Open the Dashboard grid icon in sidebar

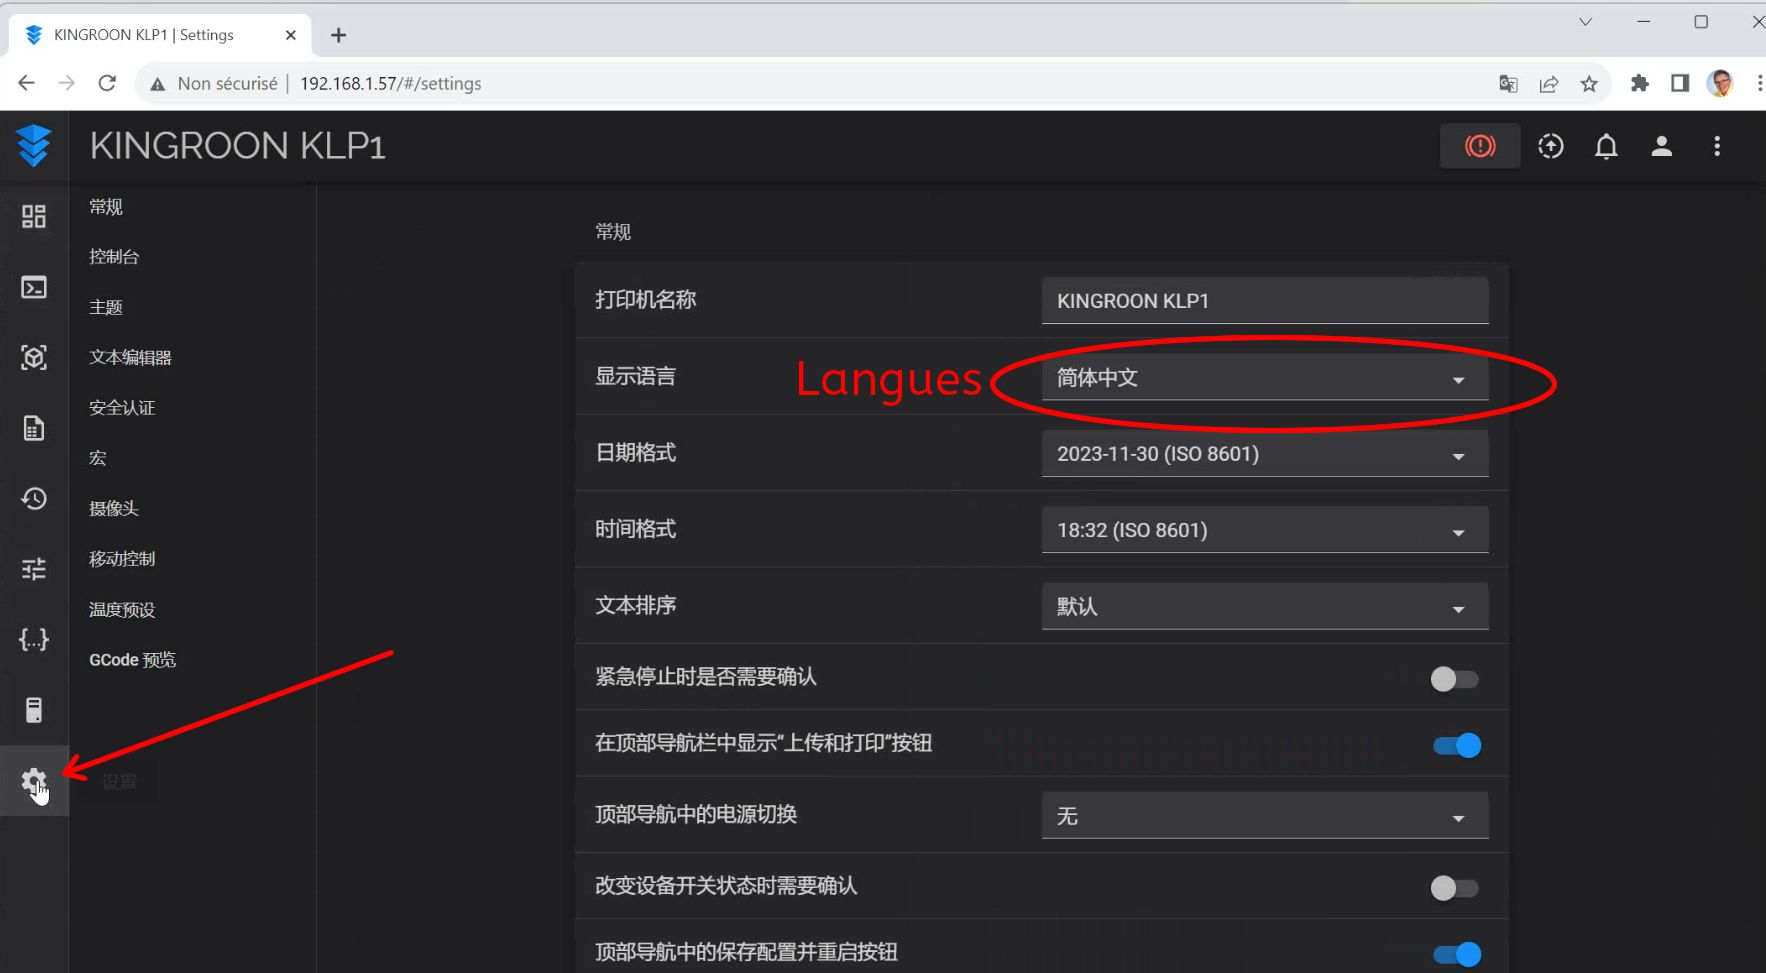tap(34, 216)
